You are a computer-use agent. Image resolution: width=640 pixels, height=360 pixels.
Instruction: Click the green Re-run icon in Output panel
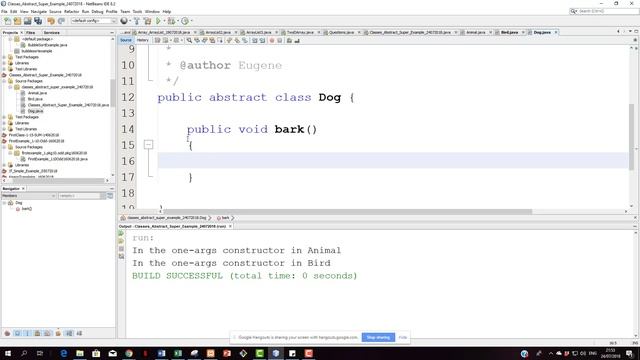click(x=121, y=233)
